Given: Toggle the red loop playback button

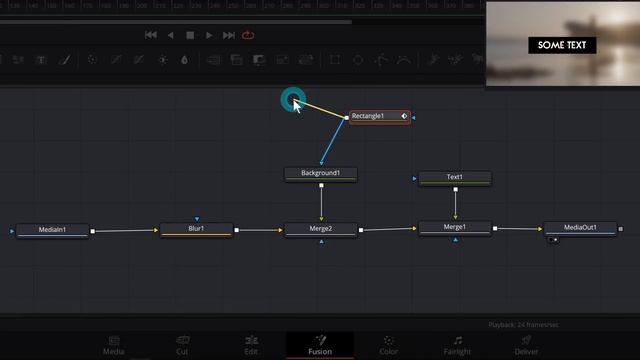Looking at the screenshot, I should [x=248, y=36].
